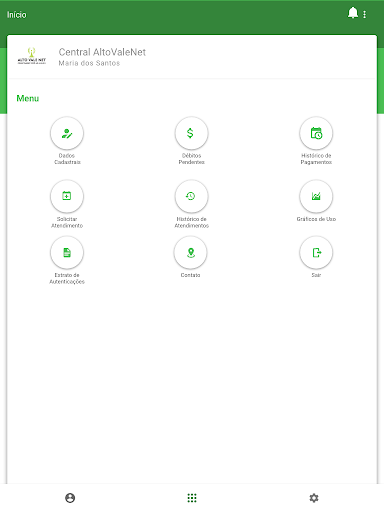
Task: Open Dados Cadastrais icon
Action: pos(67,133)
